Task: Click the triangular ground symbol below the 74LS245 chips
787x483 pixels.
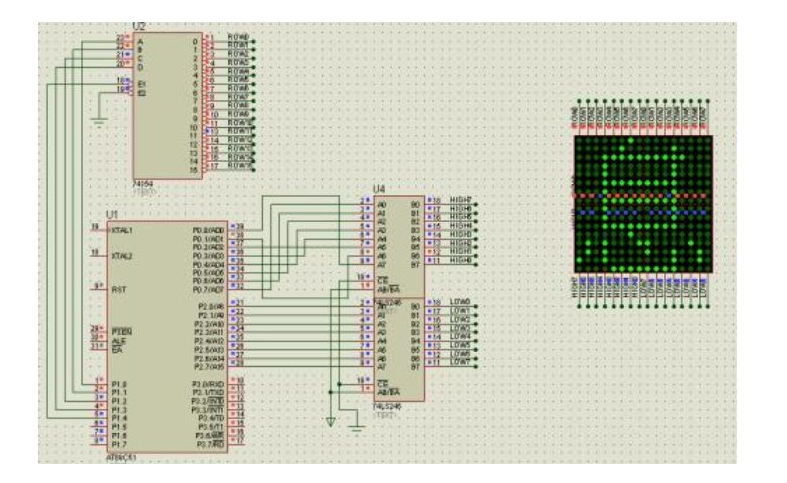Action: pyautogui.click(x=330, y=422)
